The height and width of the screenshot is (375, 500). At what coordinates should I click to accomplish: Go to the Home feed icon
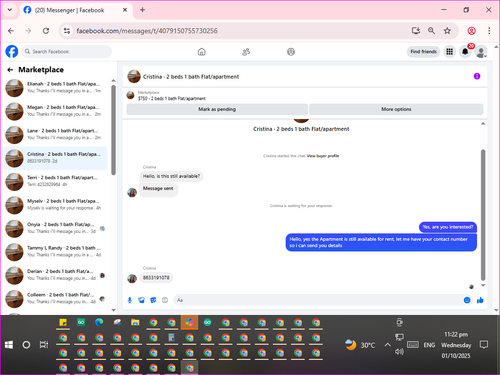pos(201,52)
